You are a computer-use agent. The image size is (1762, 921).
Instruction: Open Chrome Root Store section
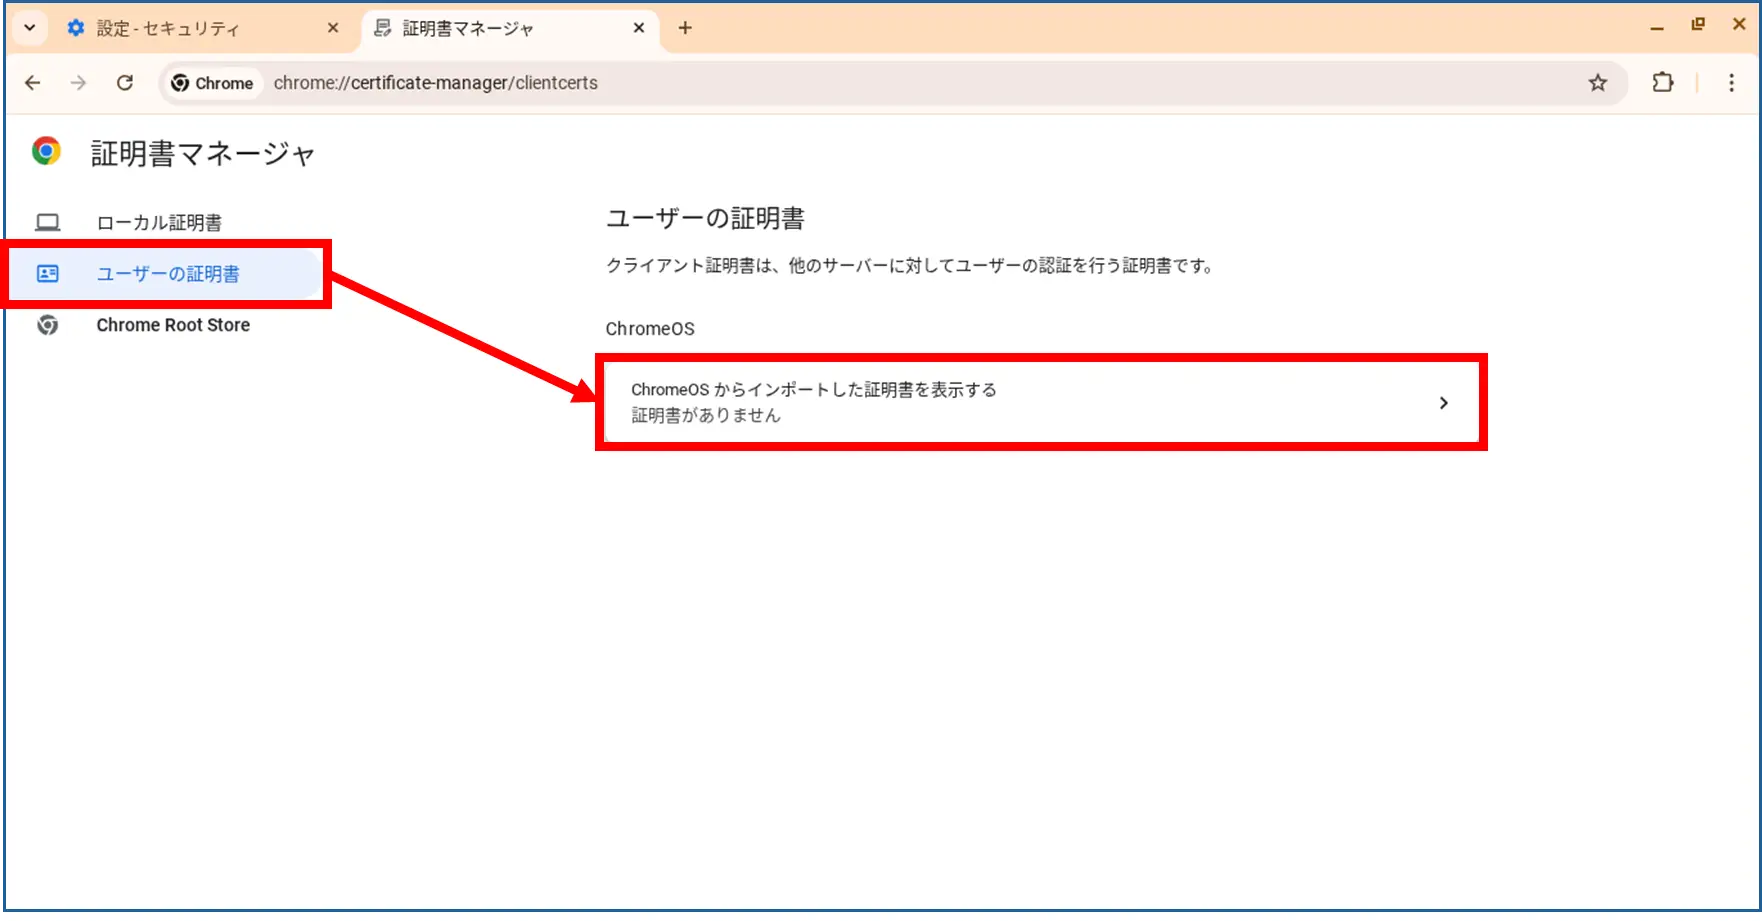(x=173, y=325)
